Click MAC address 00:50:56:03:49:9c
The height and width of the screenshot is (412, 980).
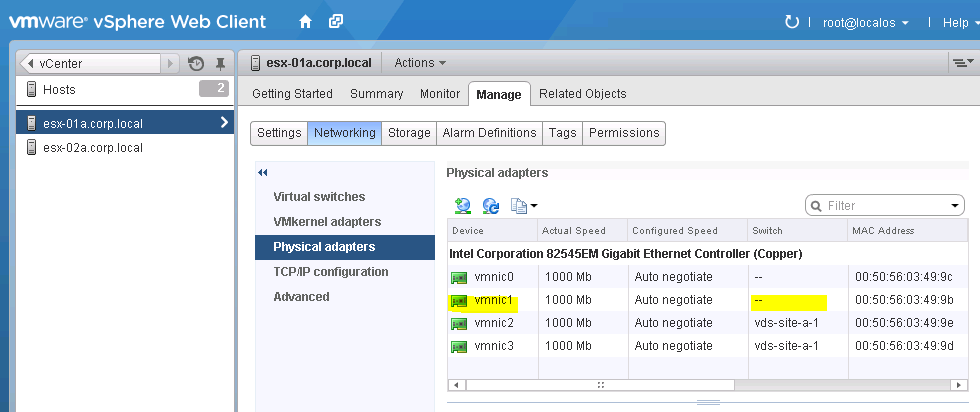tap(904, 277)
